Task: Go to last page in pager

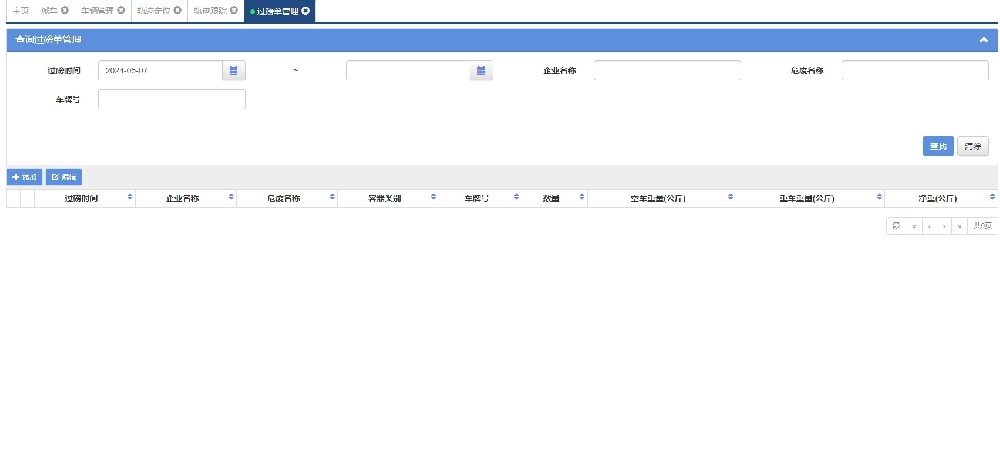Action: pyautogui.click(x=959, y=226)
